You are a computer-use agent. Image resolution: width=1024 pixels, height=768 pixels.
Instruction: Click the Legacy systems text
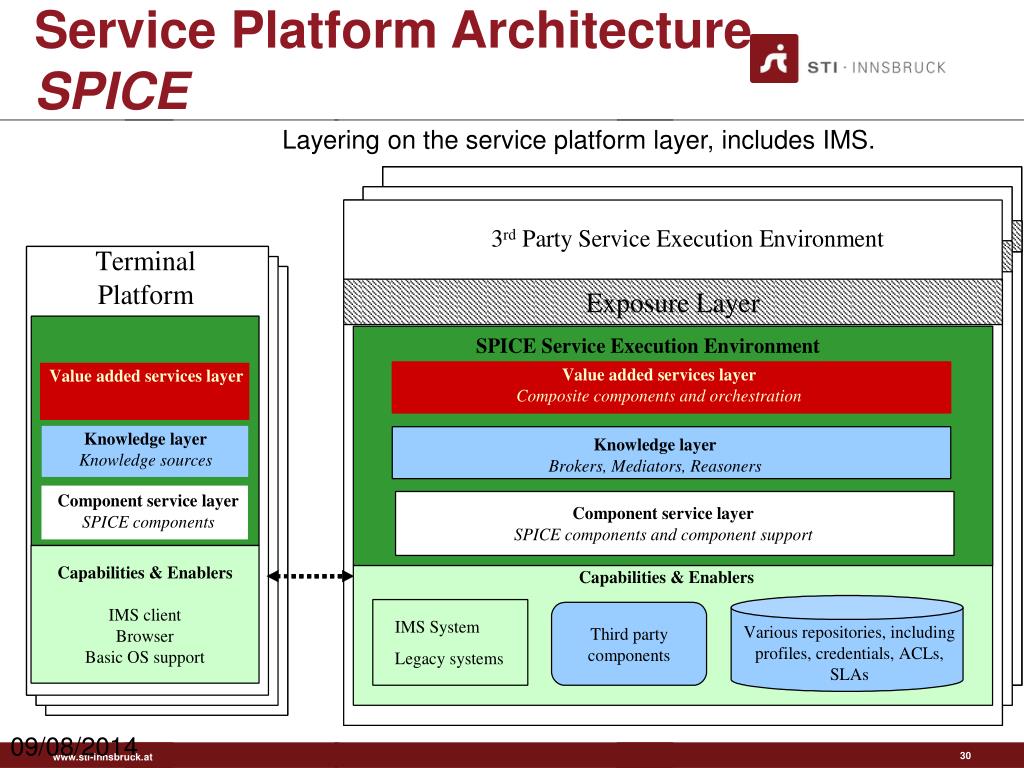coord(449,659)
